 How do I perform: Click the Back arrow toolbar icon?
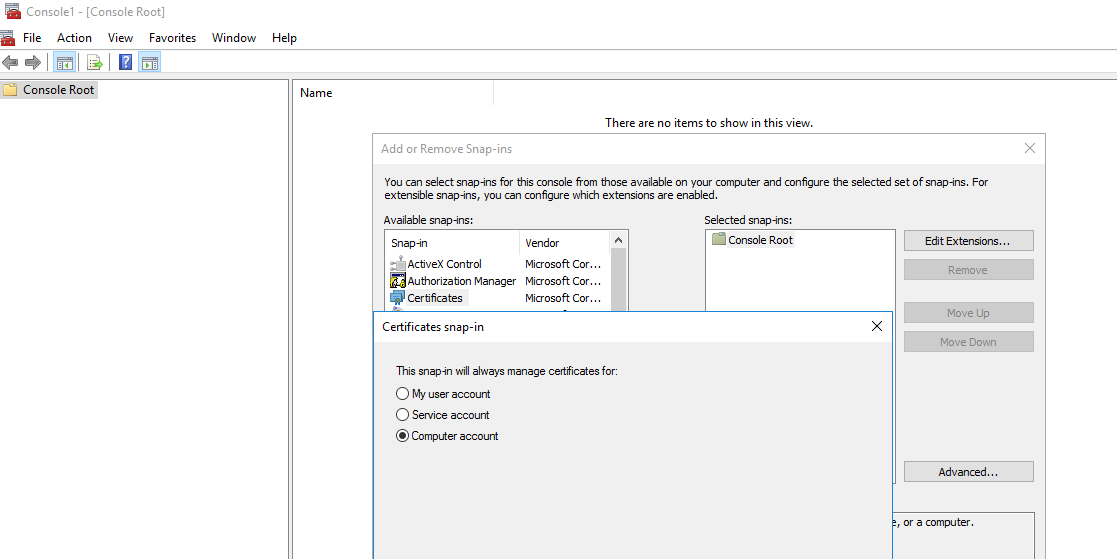coord(10,63)
